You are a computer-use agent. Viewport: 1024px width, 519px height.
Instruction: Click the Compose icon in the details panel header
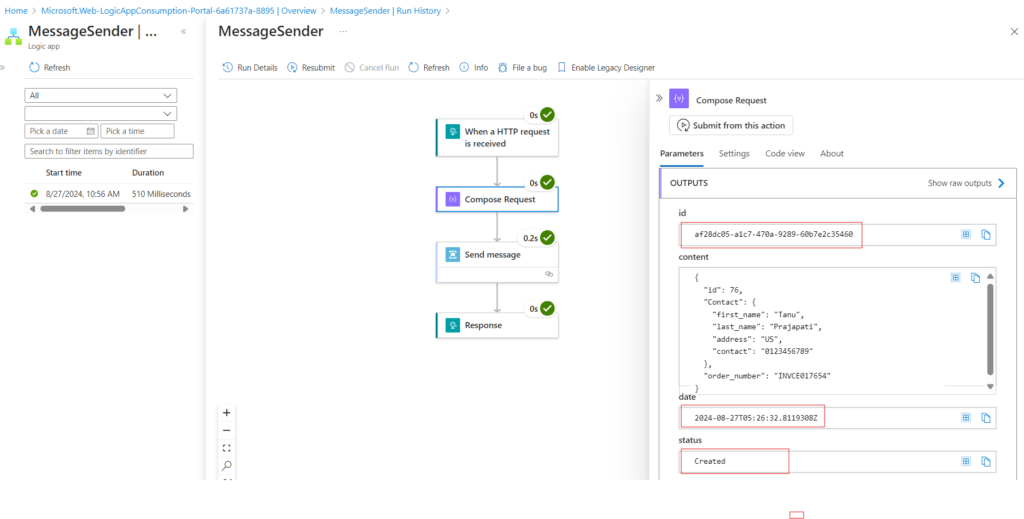[679, 99]
